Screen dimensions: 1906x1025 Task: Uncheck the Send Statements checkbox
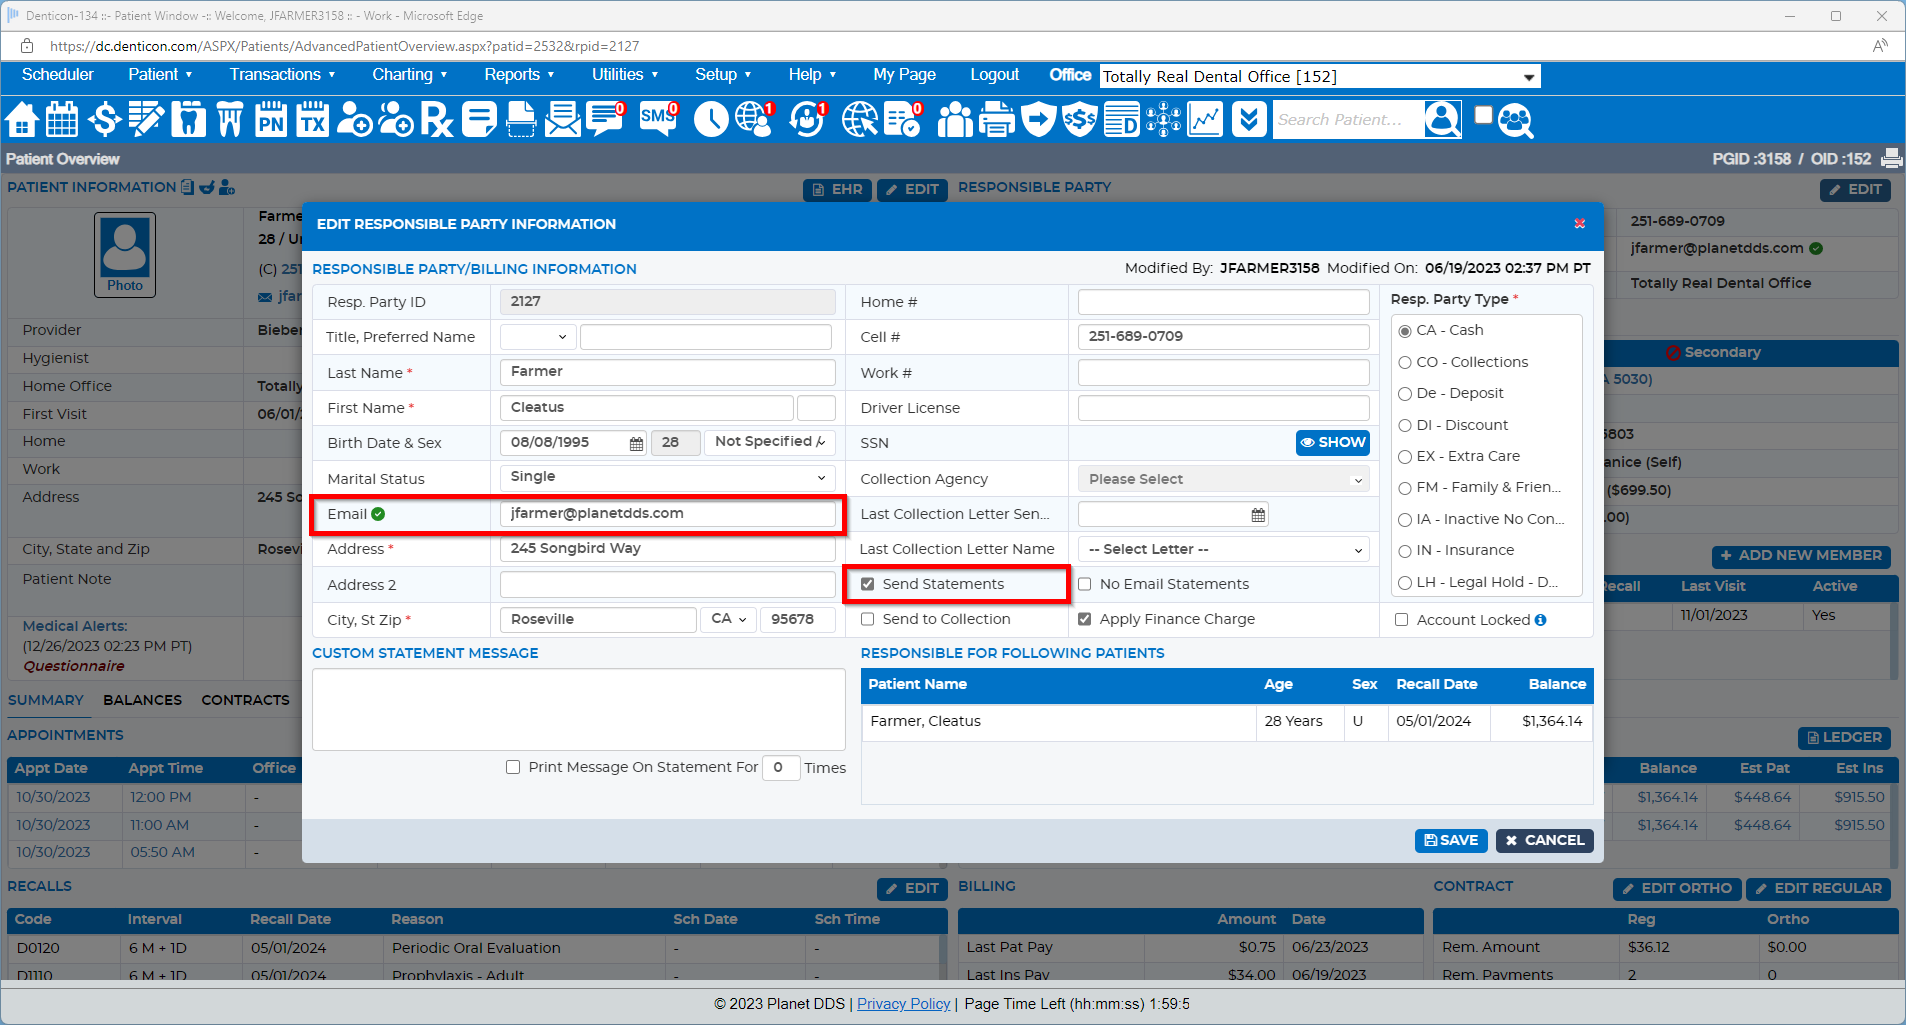[x=868, y=585]
